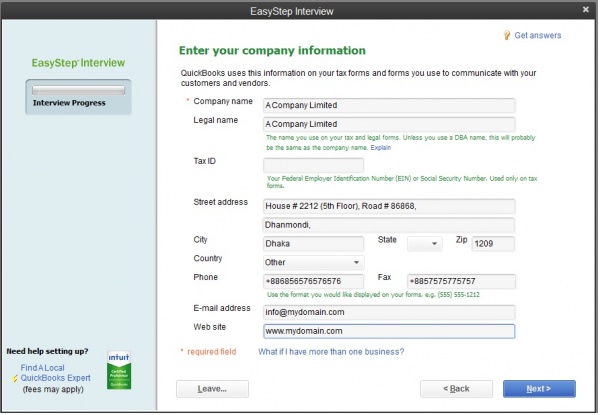The width and height of the screenshot is (600, 415).
Task: Click the 'Need help setting up?' text
Action: click(47, 351)
